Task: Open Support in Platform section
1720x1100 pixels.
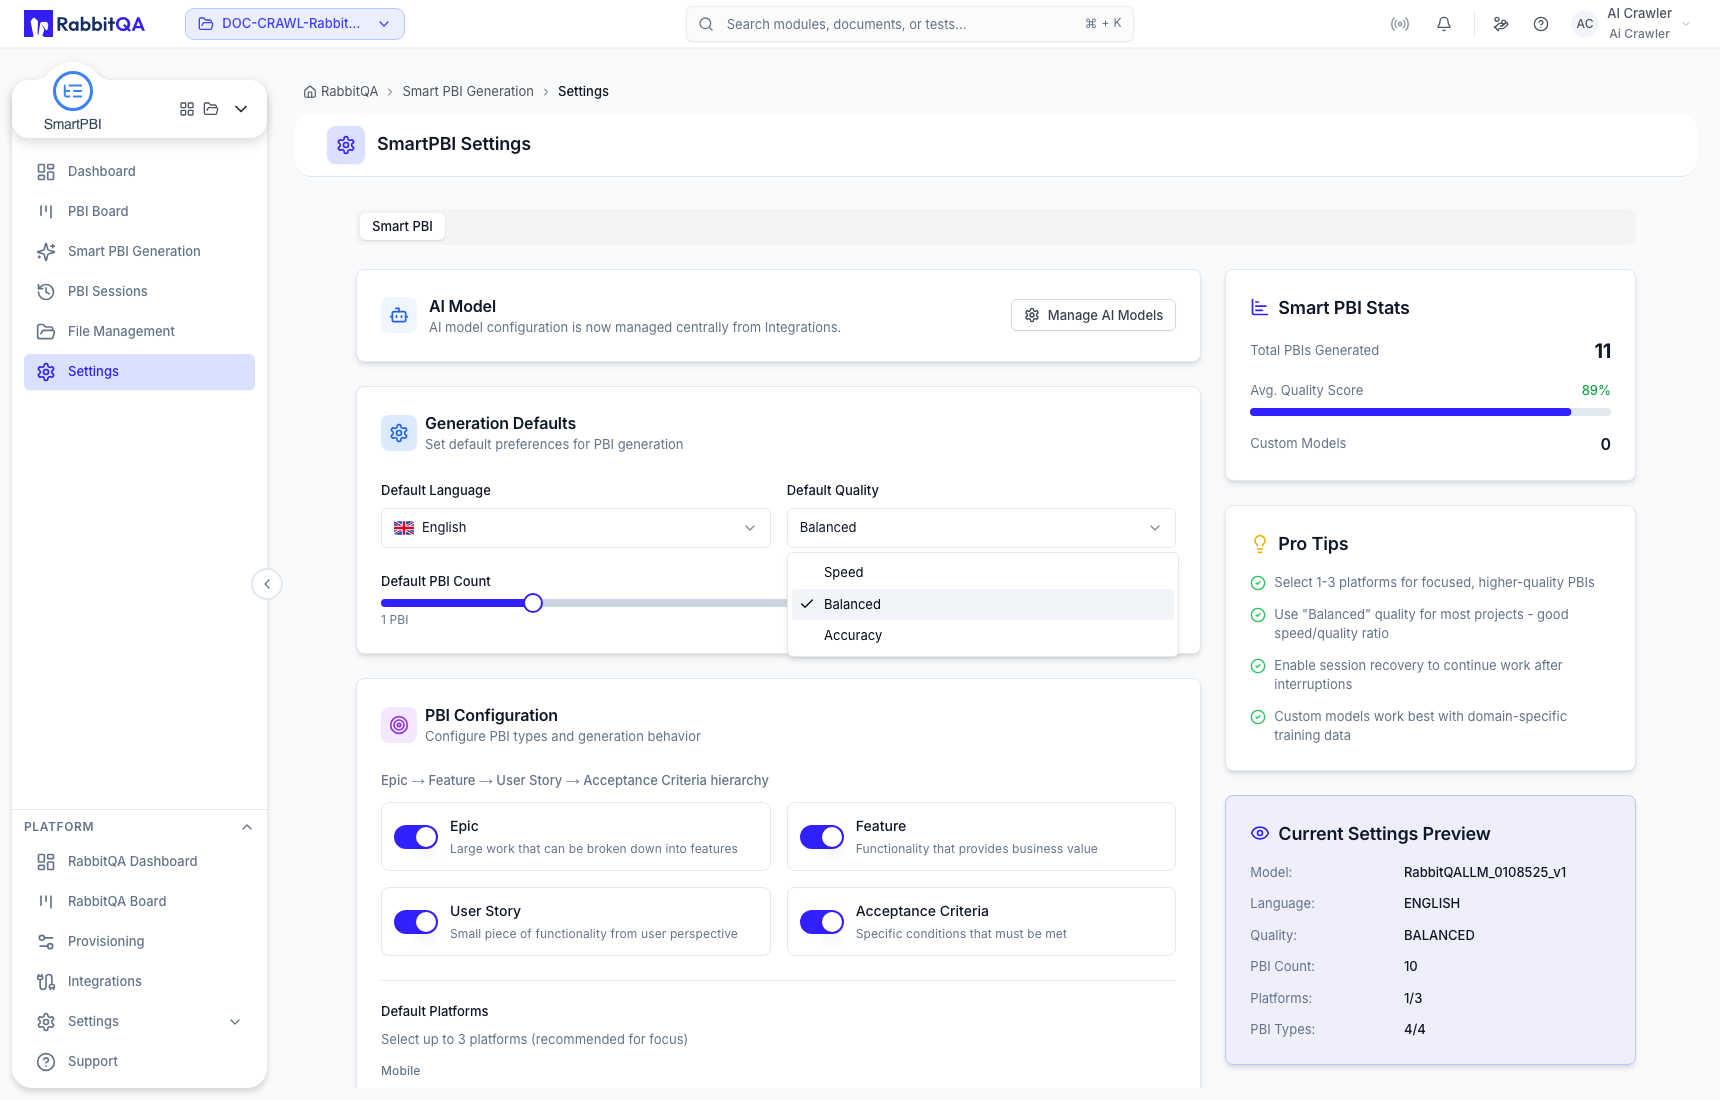Action: pyautogui.click(x=139, y=1062)
